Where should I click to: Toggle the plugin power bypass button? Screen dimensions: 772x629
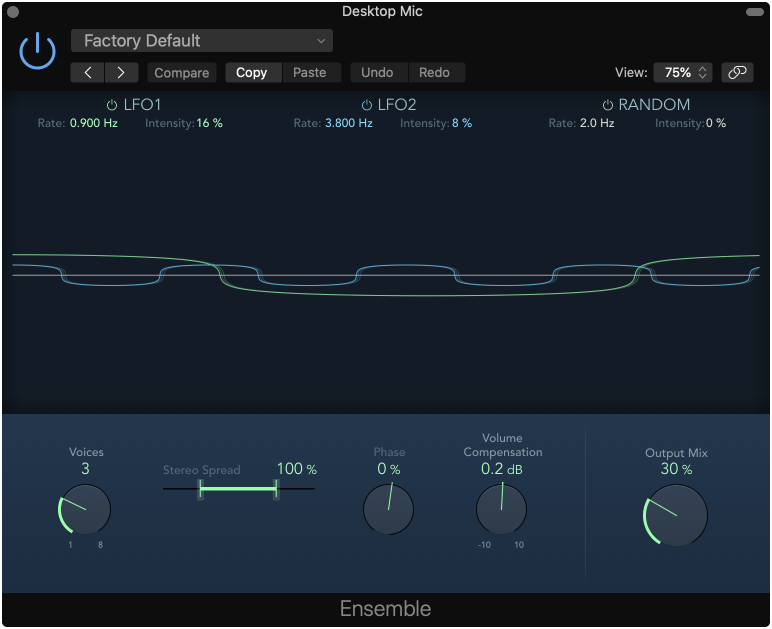[37, 50]
